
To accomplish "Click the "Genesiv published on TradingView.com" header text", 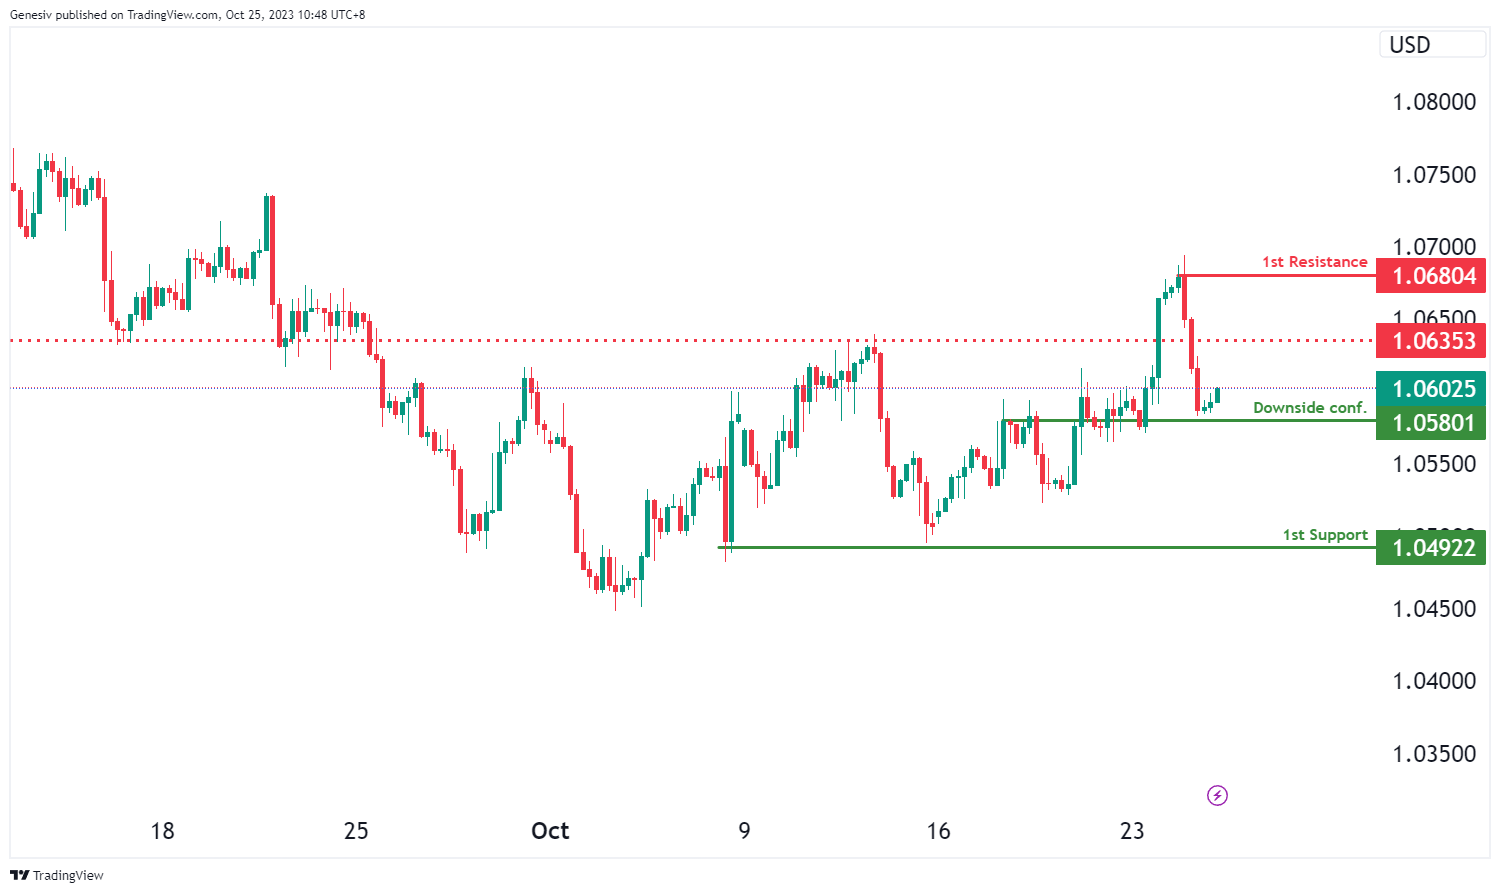I will pos(187,15).
